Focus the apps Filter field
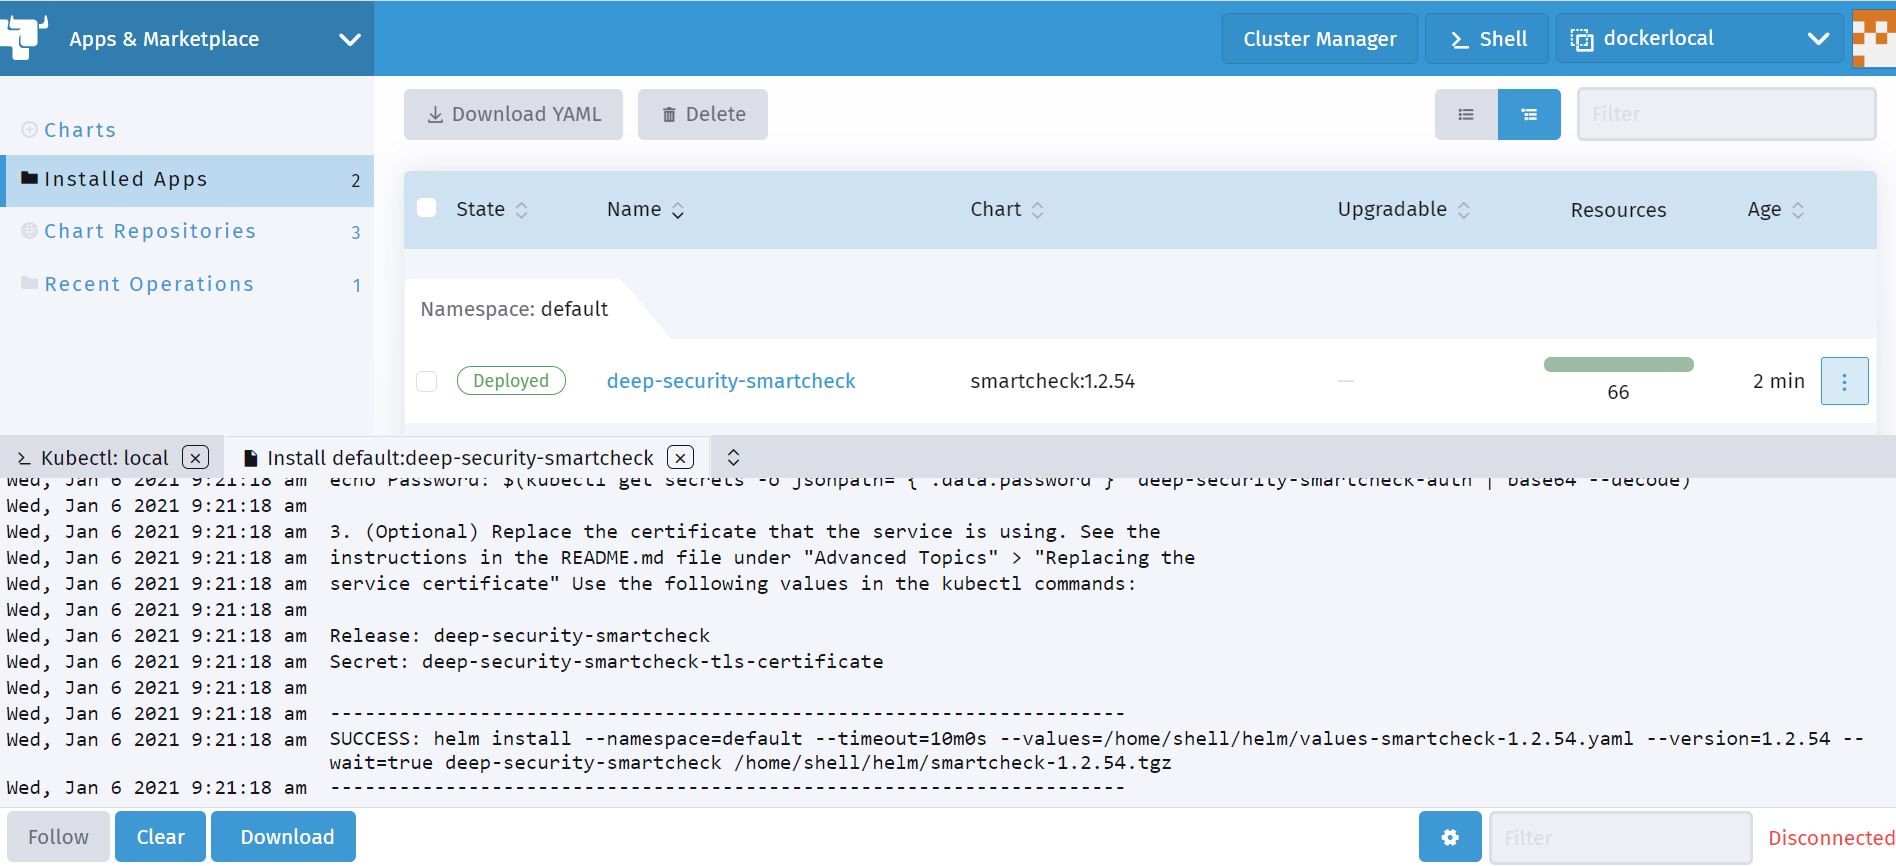The width and height of the screenshot is (1896, 866). pos(1726,114)
